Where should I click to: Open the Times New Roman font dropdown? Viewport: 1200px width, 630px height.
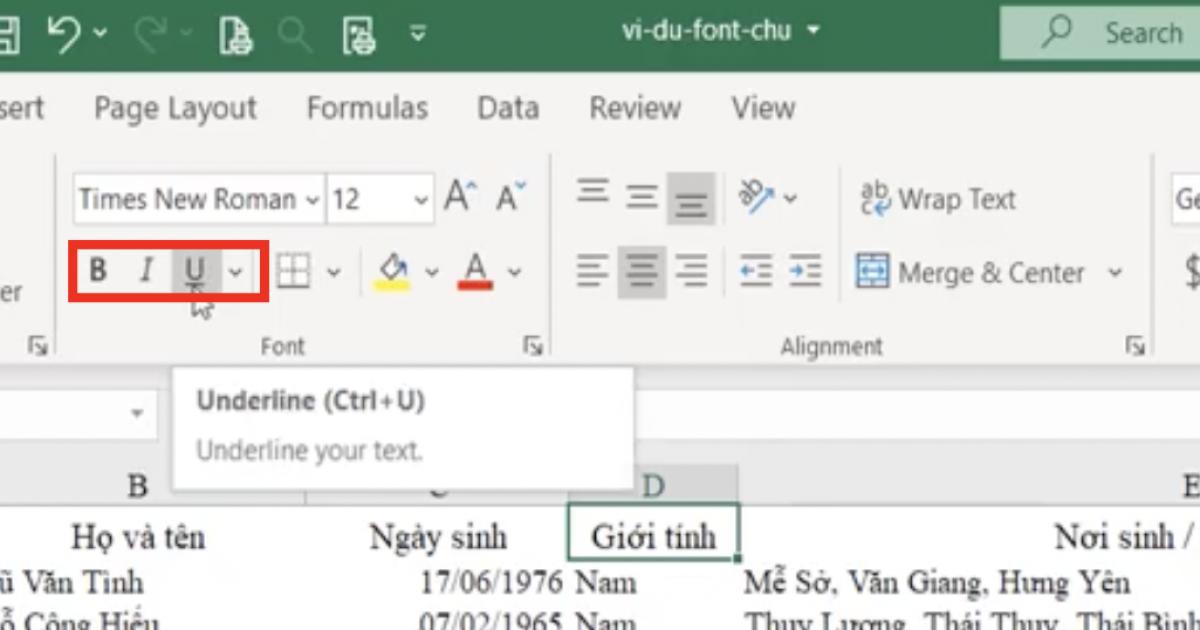click(313, 200)
